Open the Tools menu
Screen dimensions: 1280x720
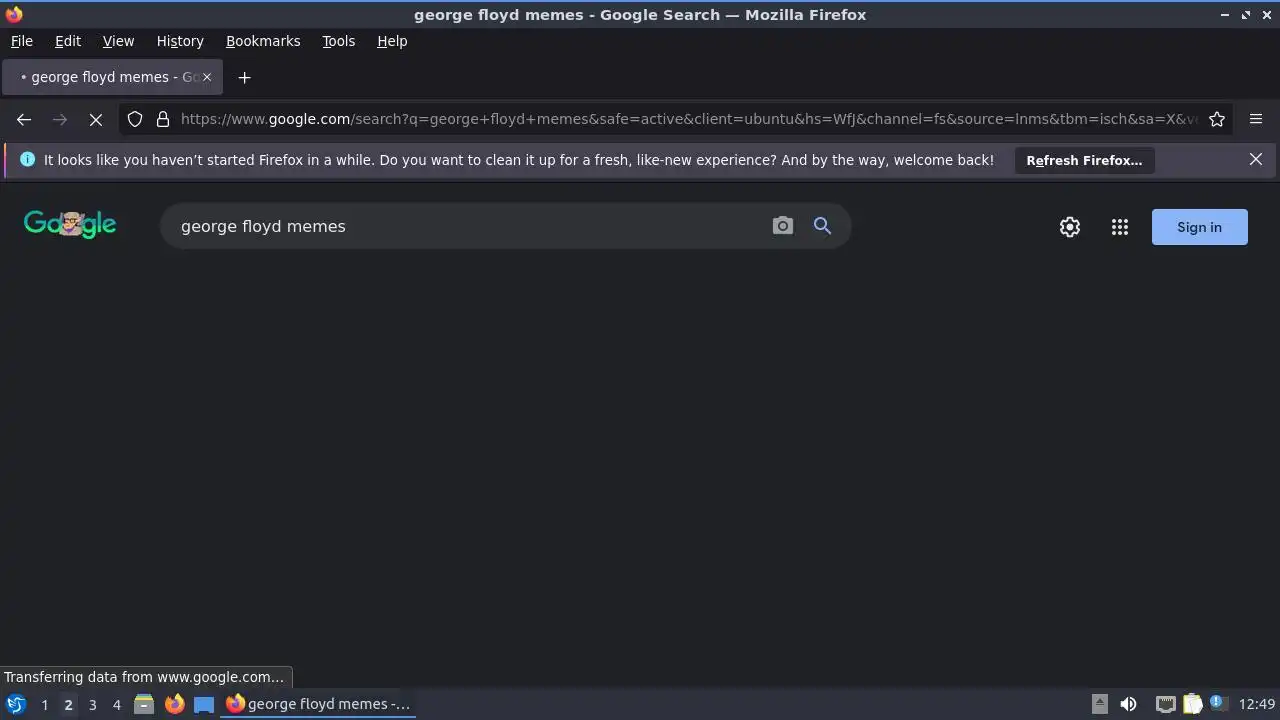[x=338, y=41]
